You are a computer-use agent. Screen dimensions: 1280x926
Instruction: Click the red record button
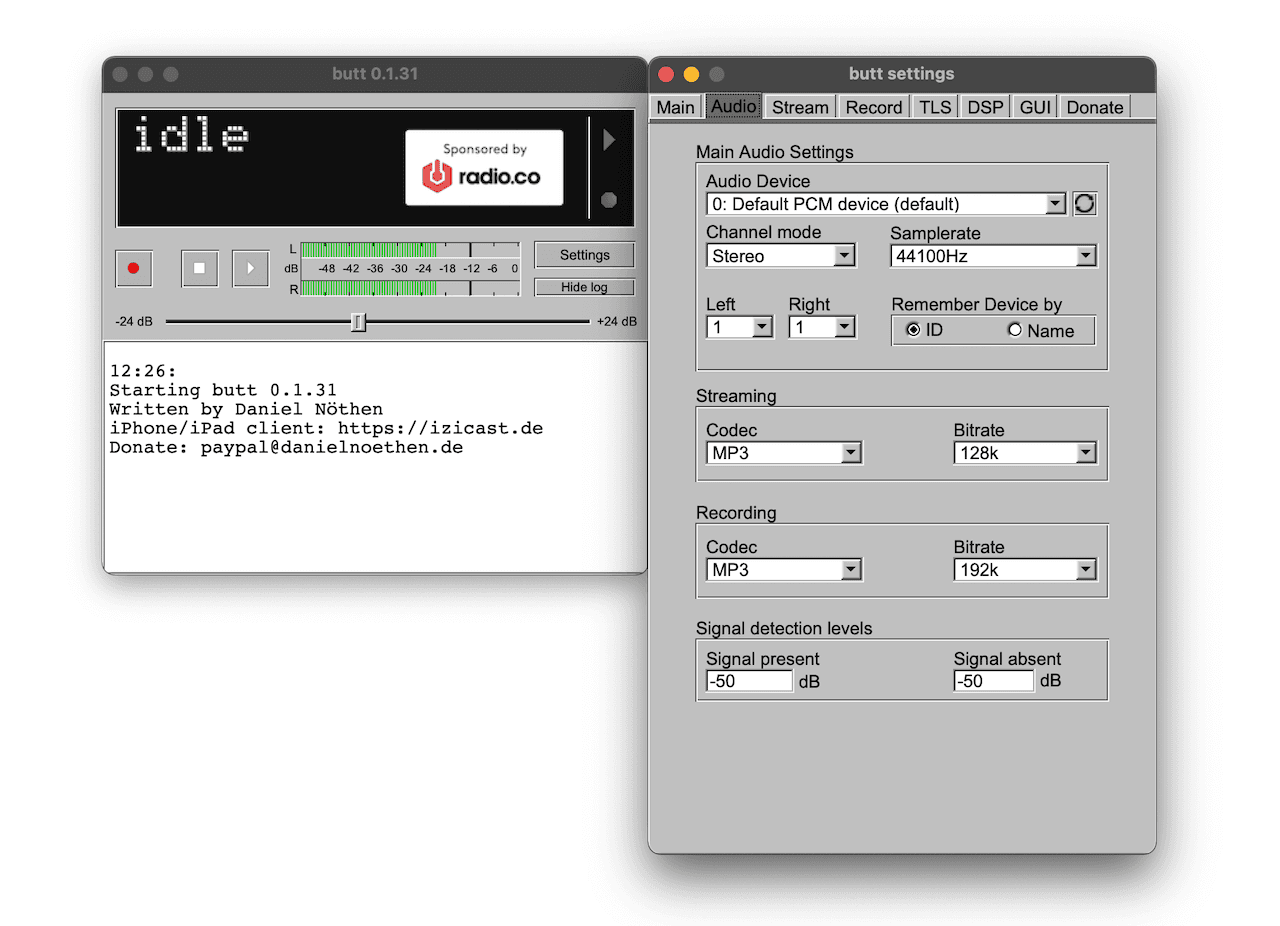coord(133,268)
